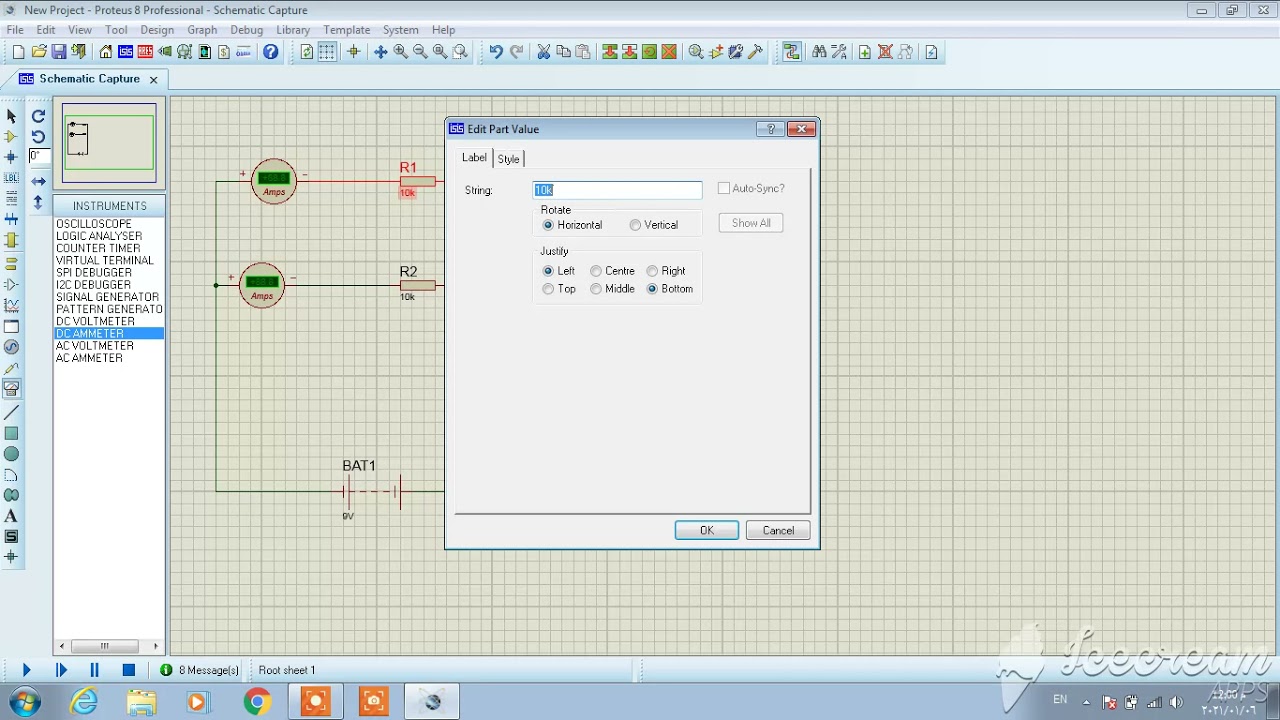Viewport: 1280px width, 720px height.
Task: Open the Proteus help question mark icon
Action: [x=271, y=52]
